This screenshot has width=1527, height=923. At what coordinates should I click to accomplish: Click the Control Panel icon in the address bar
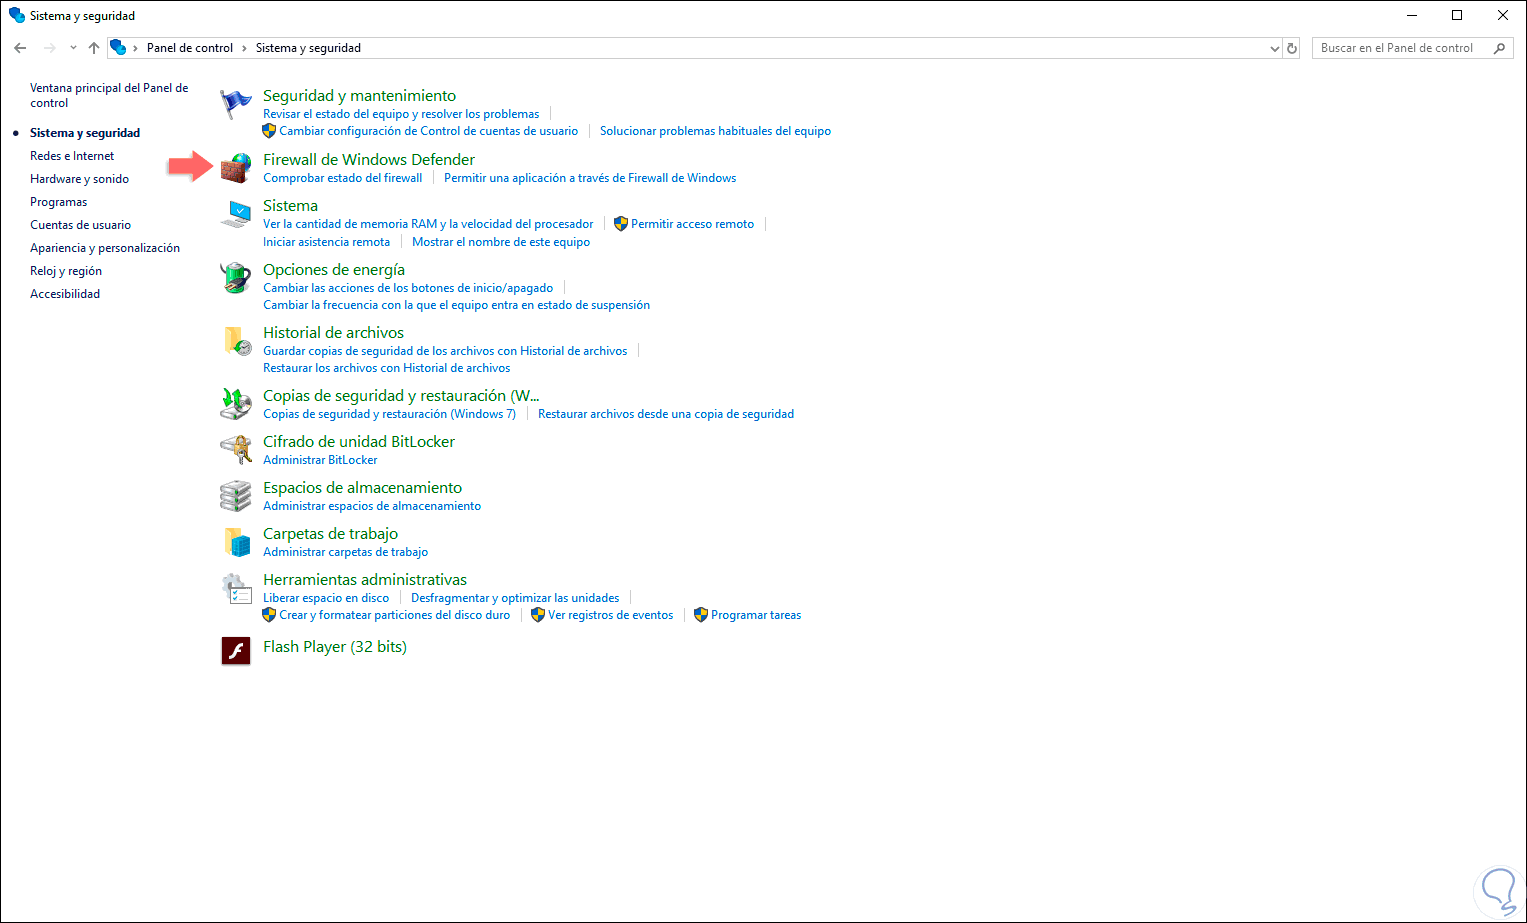pyautogui.click(x=118, y=48)
